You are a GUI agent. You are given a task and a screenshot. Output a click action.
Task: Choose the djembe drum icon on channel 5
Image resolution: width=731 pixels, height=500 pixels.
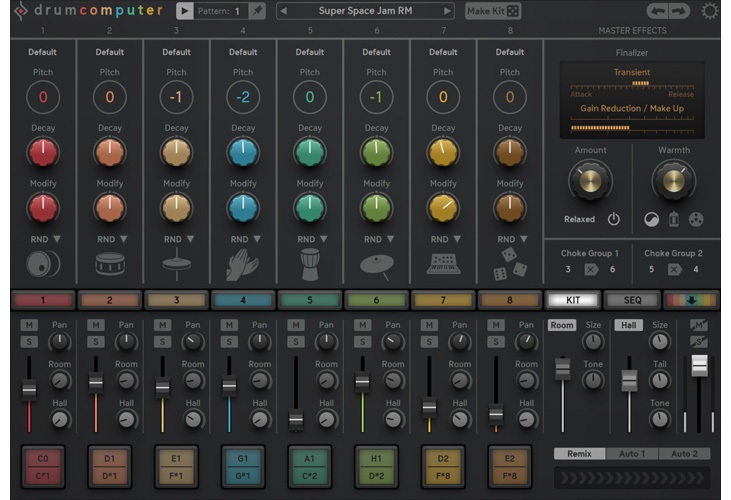pos(309,264)
